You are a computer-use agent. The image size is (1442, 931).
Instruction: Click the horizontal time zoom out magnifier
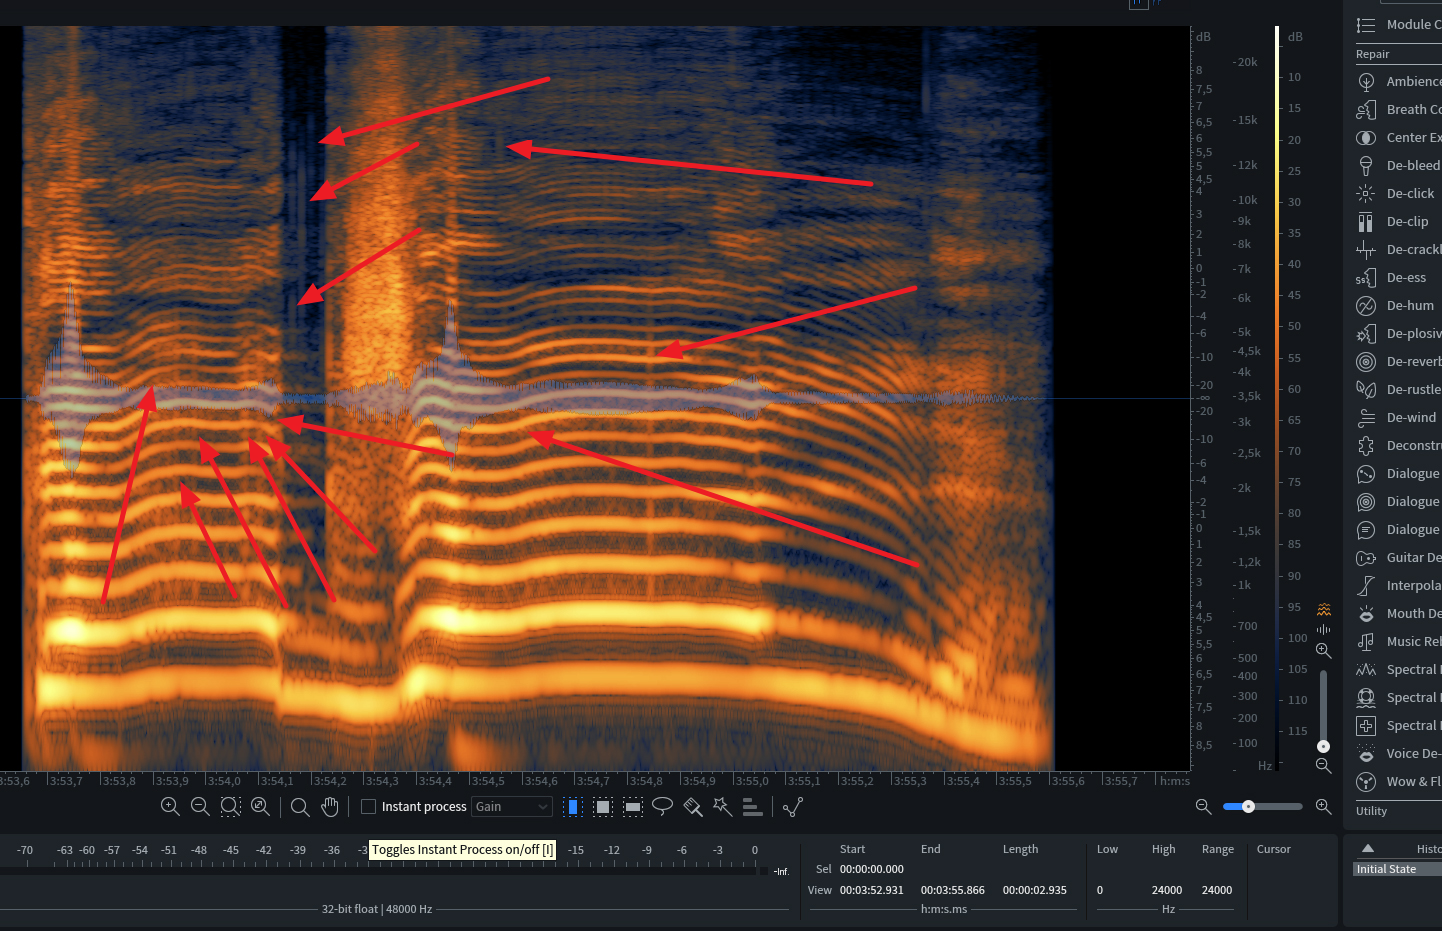[x=1204, y=806]
